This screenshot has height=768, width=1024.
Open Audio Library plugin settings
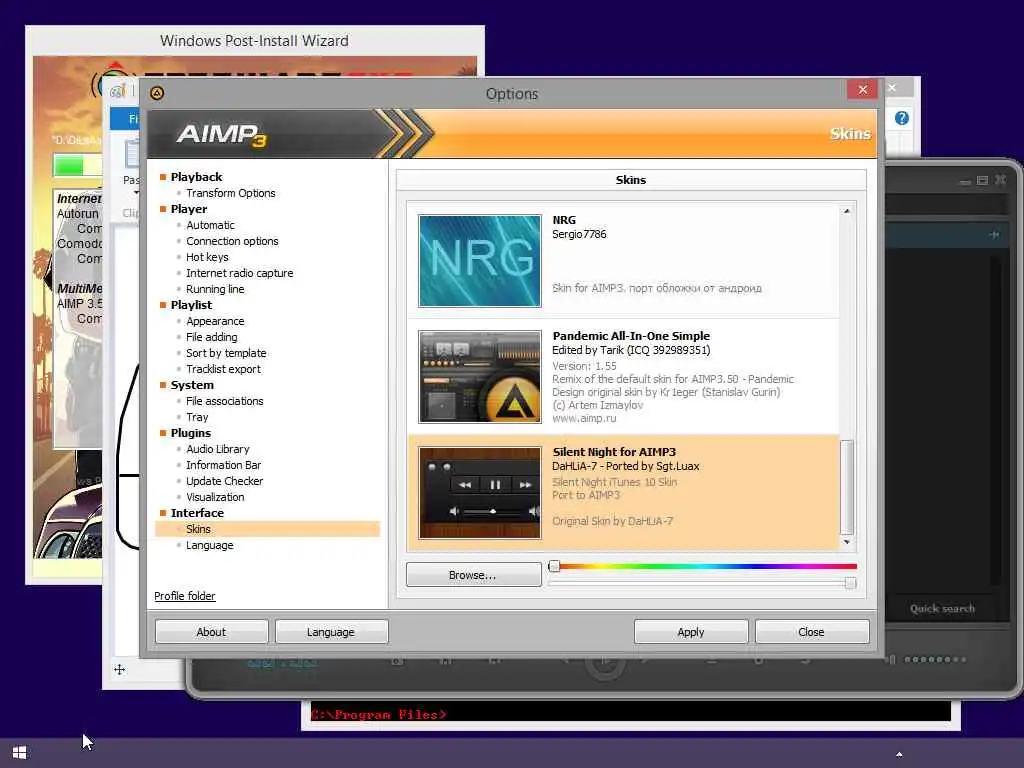coord(217,449)
